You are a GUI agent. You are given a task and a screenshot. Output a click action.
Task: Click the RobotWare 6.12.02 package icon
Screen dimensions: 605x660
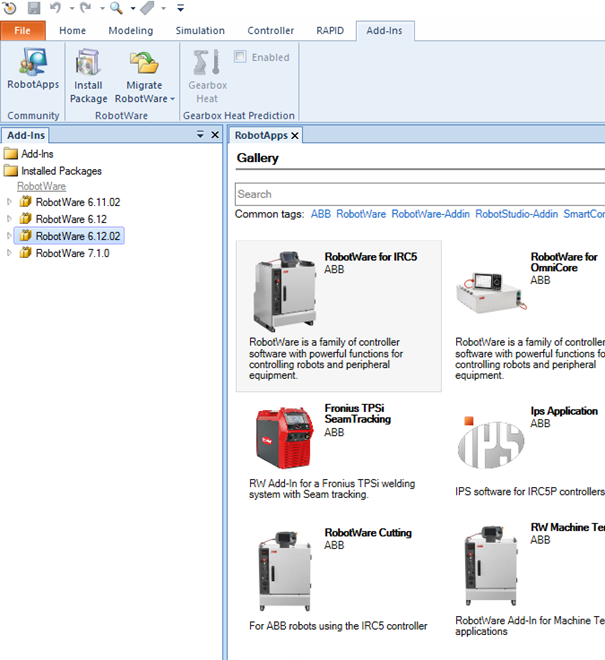(26, 236)
